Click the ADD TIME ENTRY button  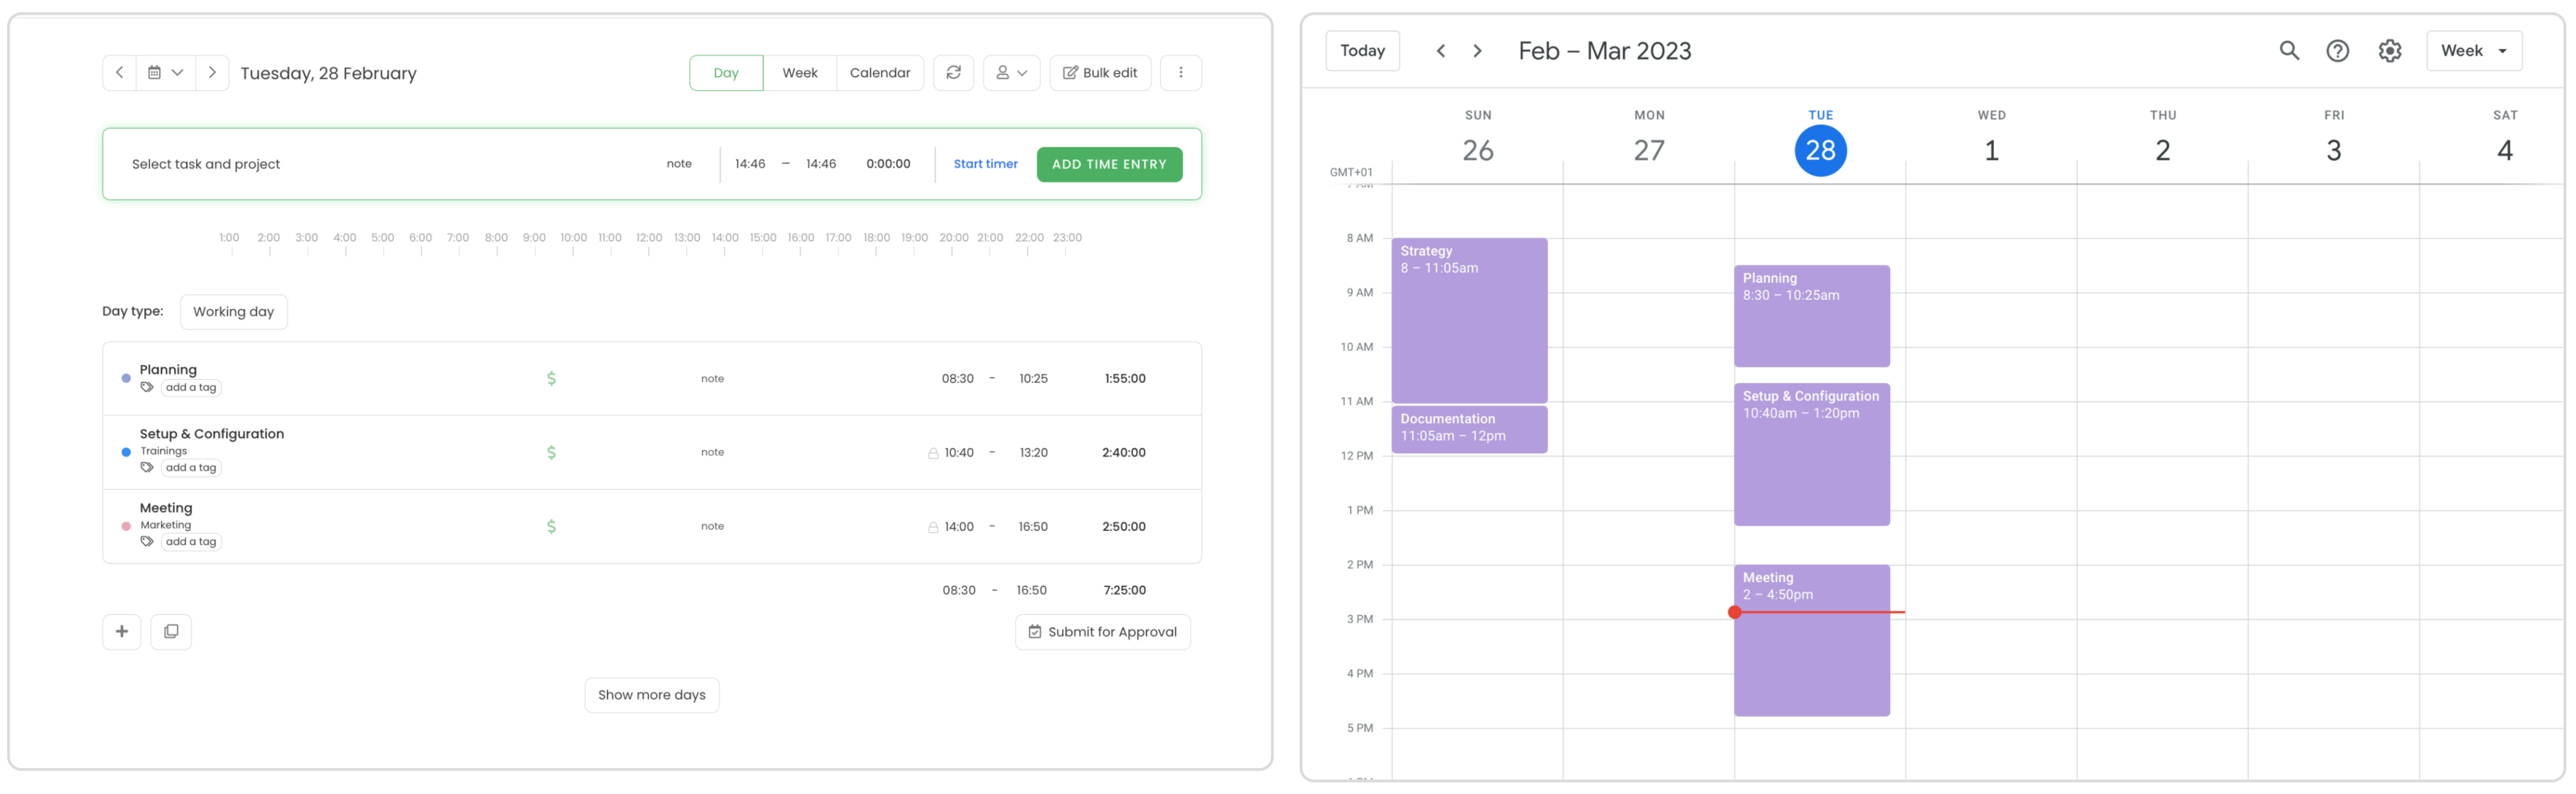pos(1109,165)
